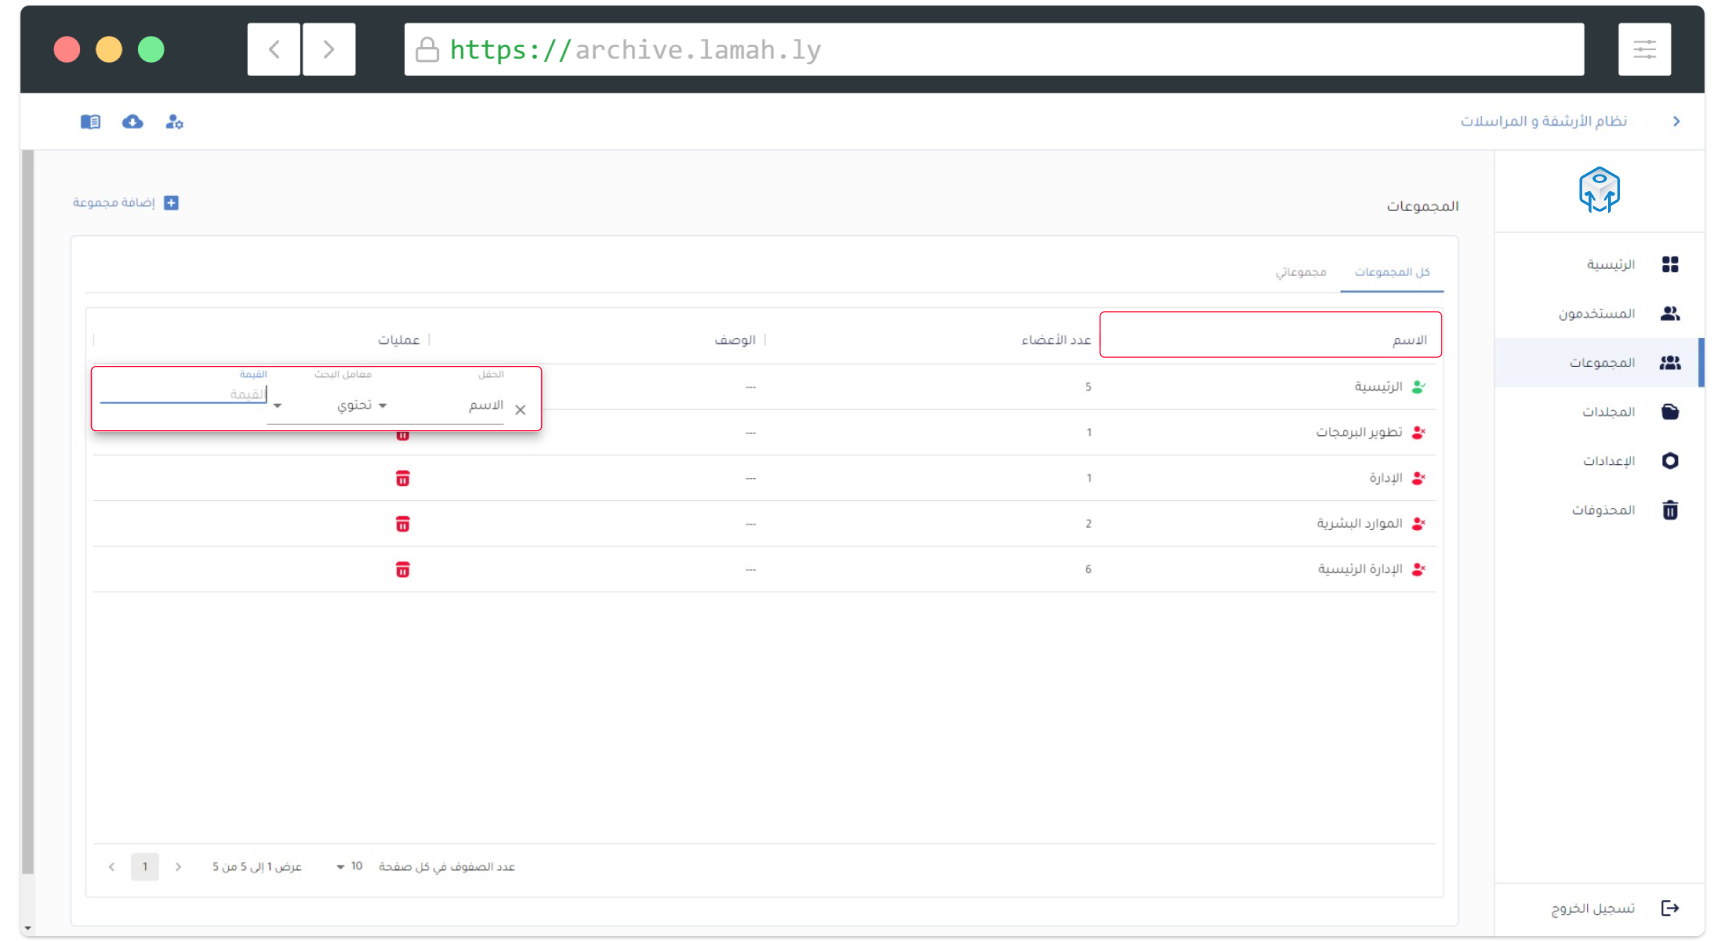Screen dimensions: 1725x941
Task: Open الإعدادات settings icon in sidebar
Action: point(1670,461)
